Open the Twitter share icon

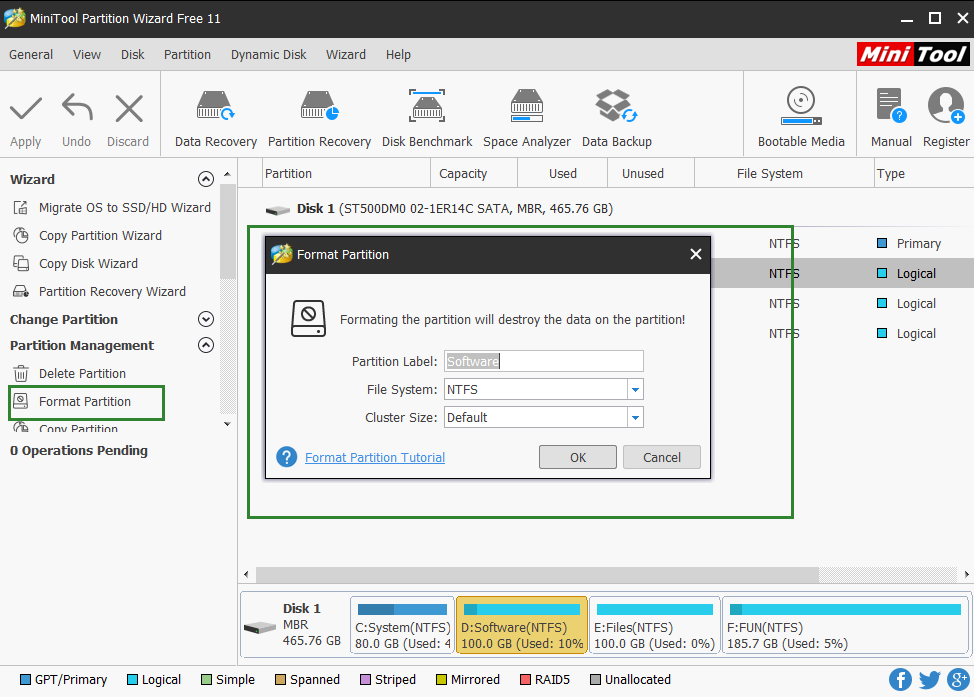click(x=929, y=680)
